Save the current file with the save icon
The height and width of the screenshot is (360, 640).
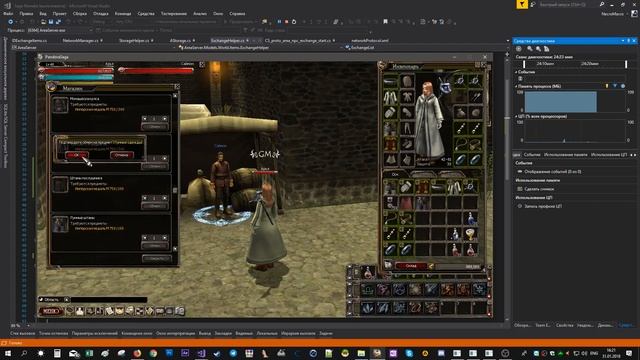51,22
